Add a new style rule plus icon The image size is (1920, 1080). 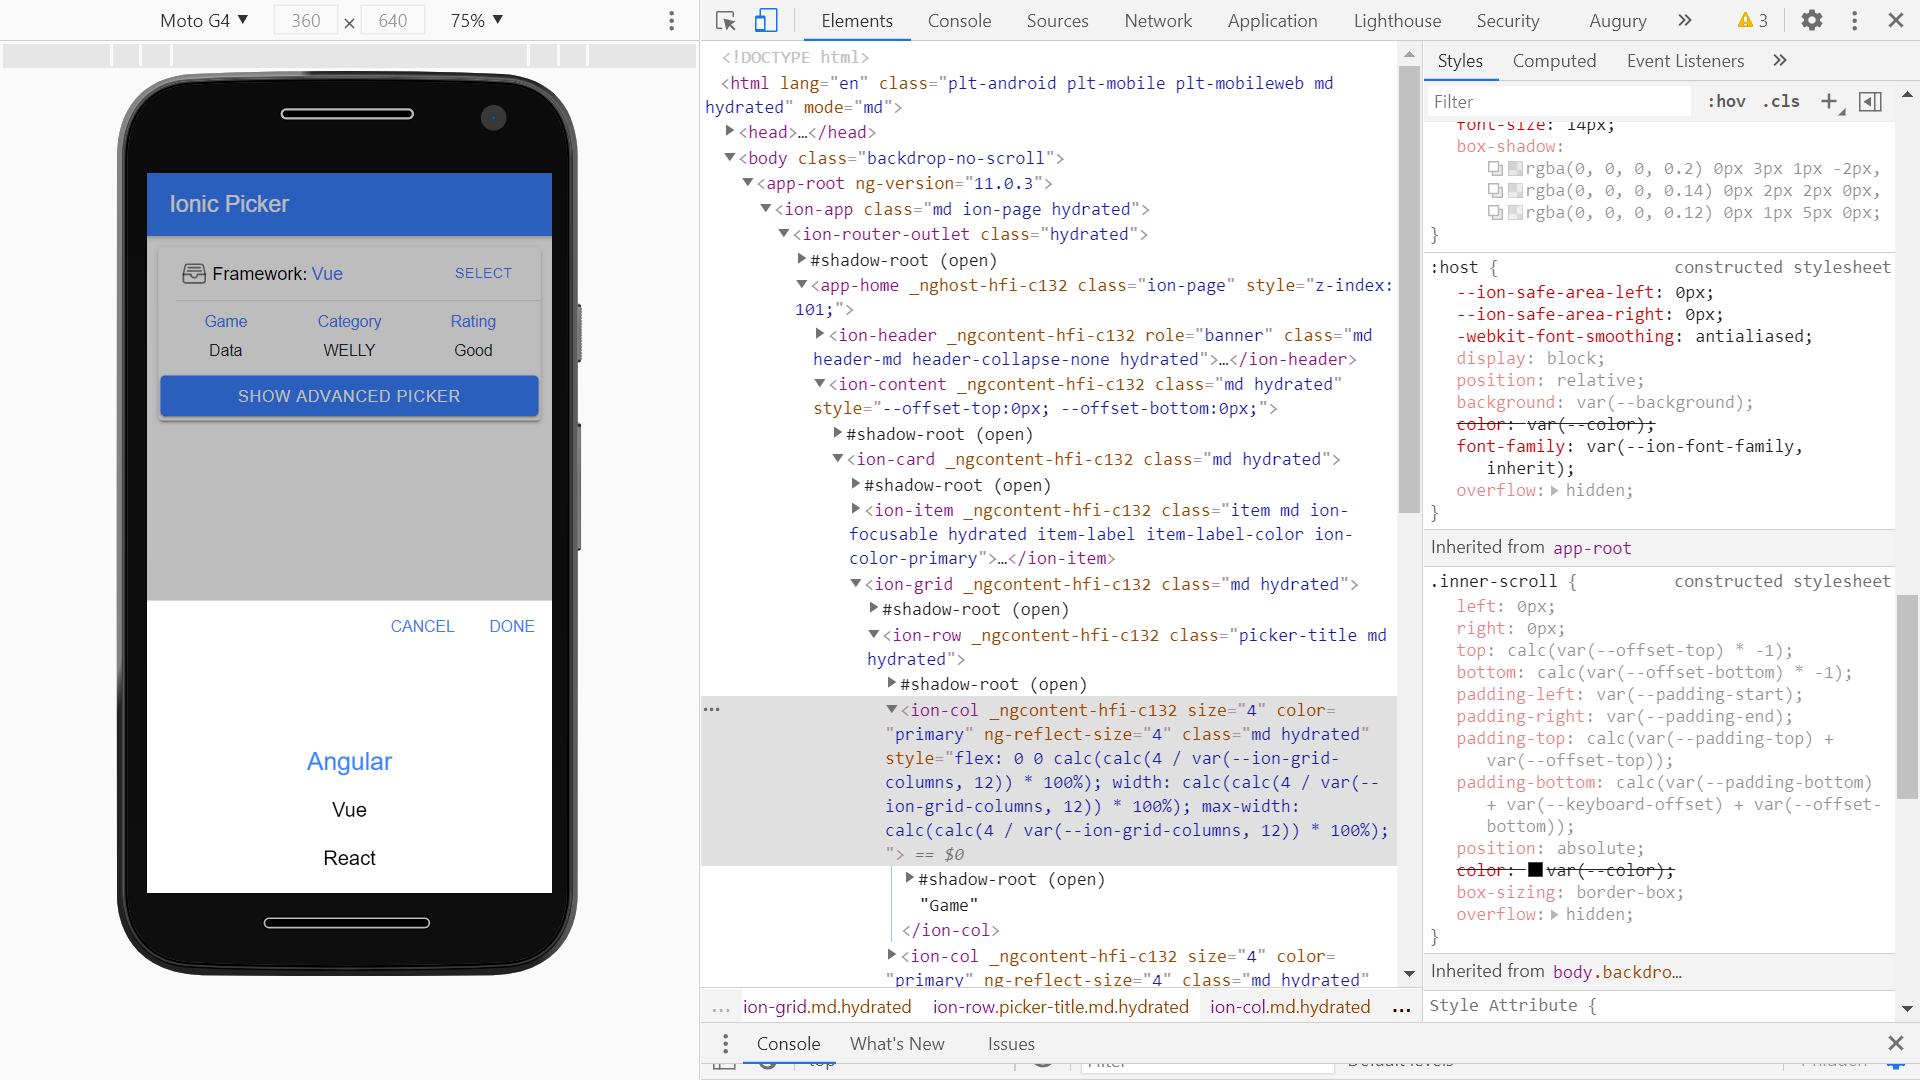pos(1831,101)
